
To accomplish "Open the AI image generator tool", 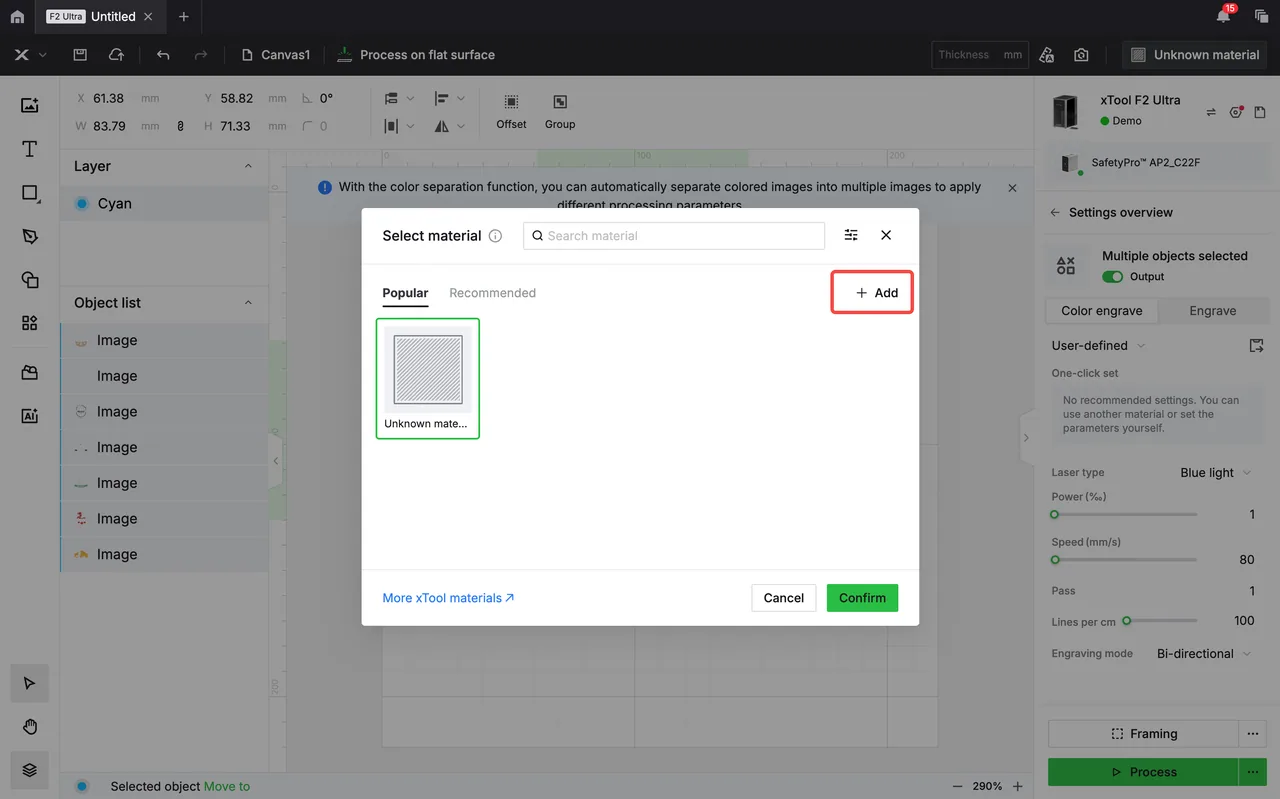I will click(30, 416).
